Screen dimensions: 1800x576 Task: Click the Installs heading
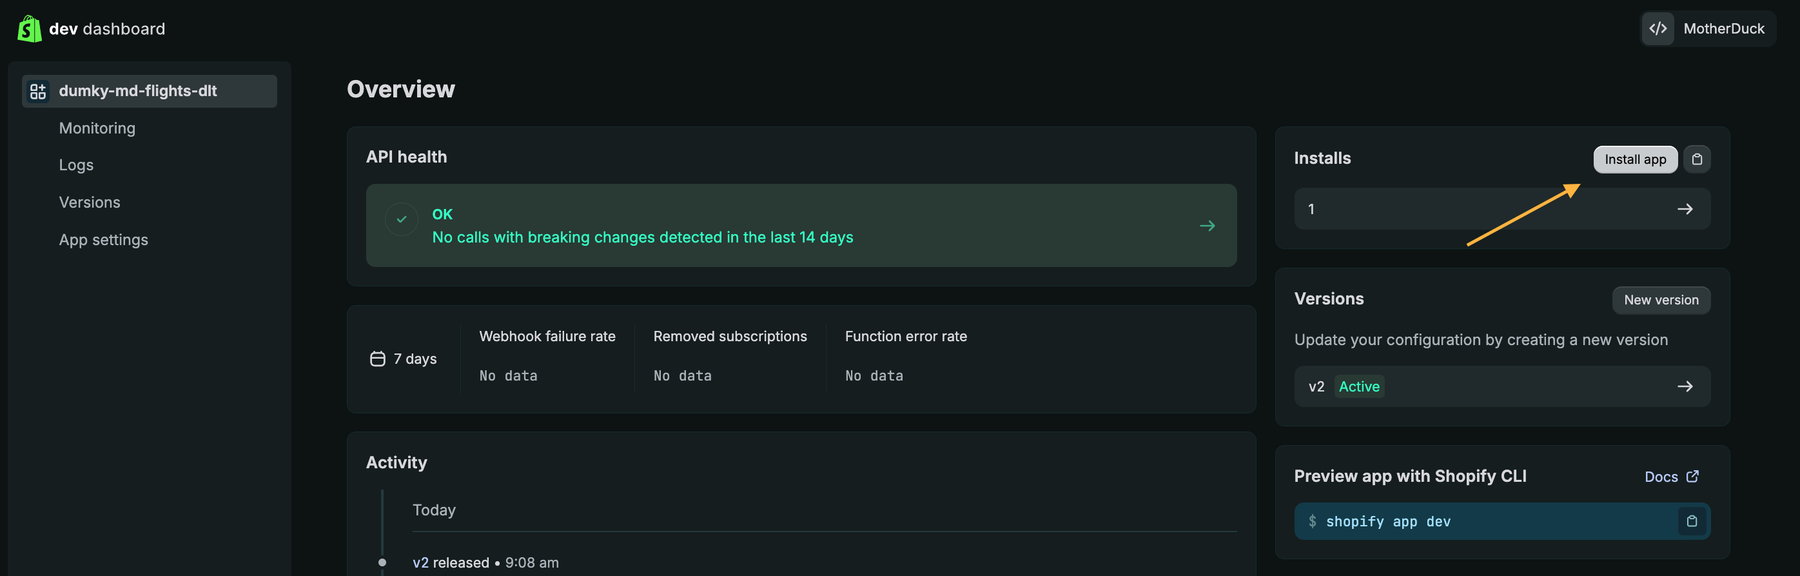pyautogui.click(x=1322, y=158)
